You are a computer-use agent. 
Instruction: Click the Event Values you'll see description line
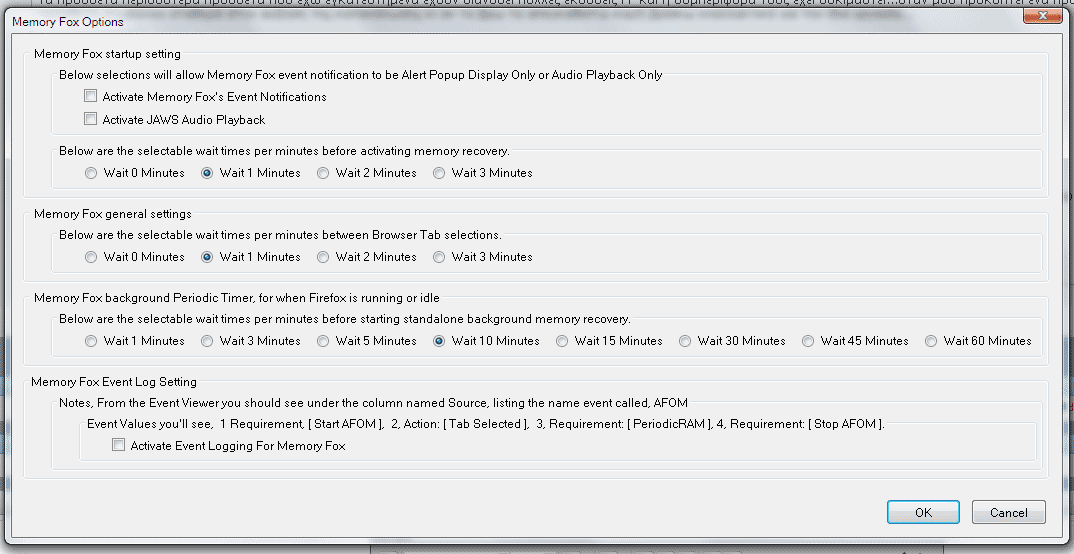pyautogui.click(x=486, y=425)
